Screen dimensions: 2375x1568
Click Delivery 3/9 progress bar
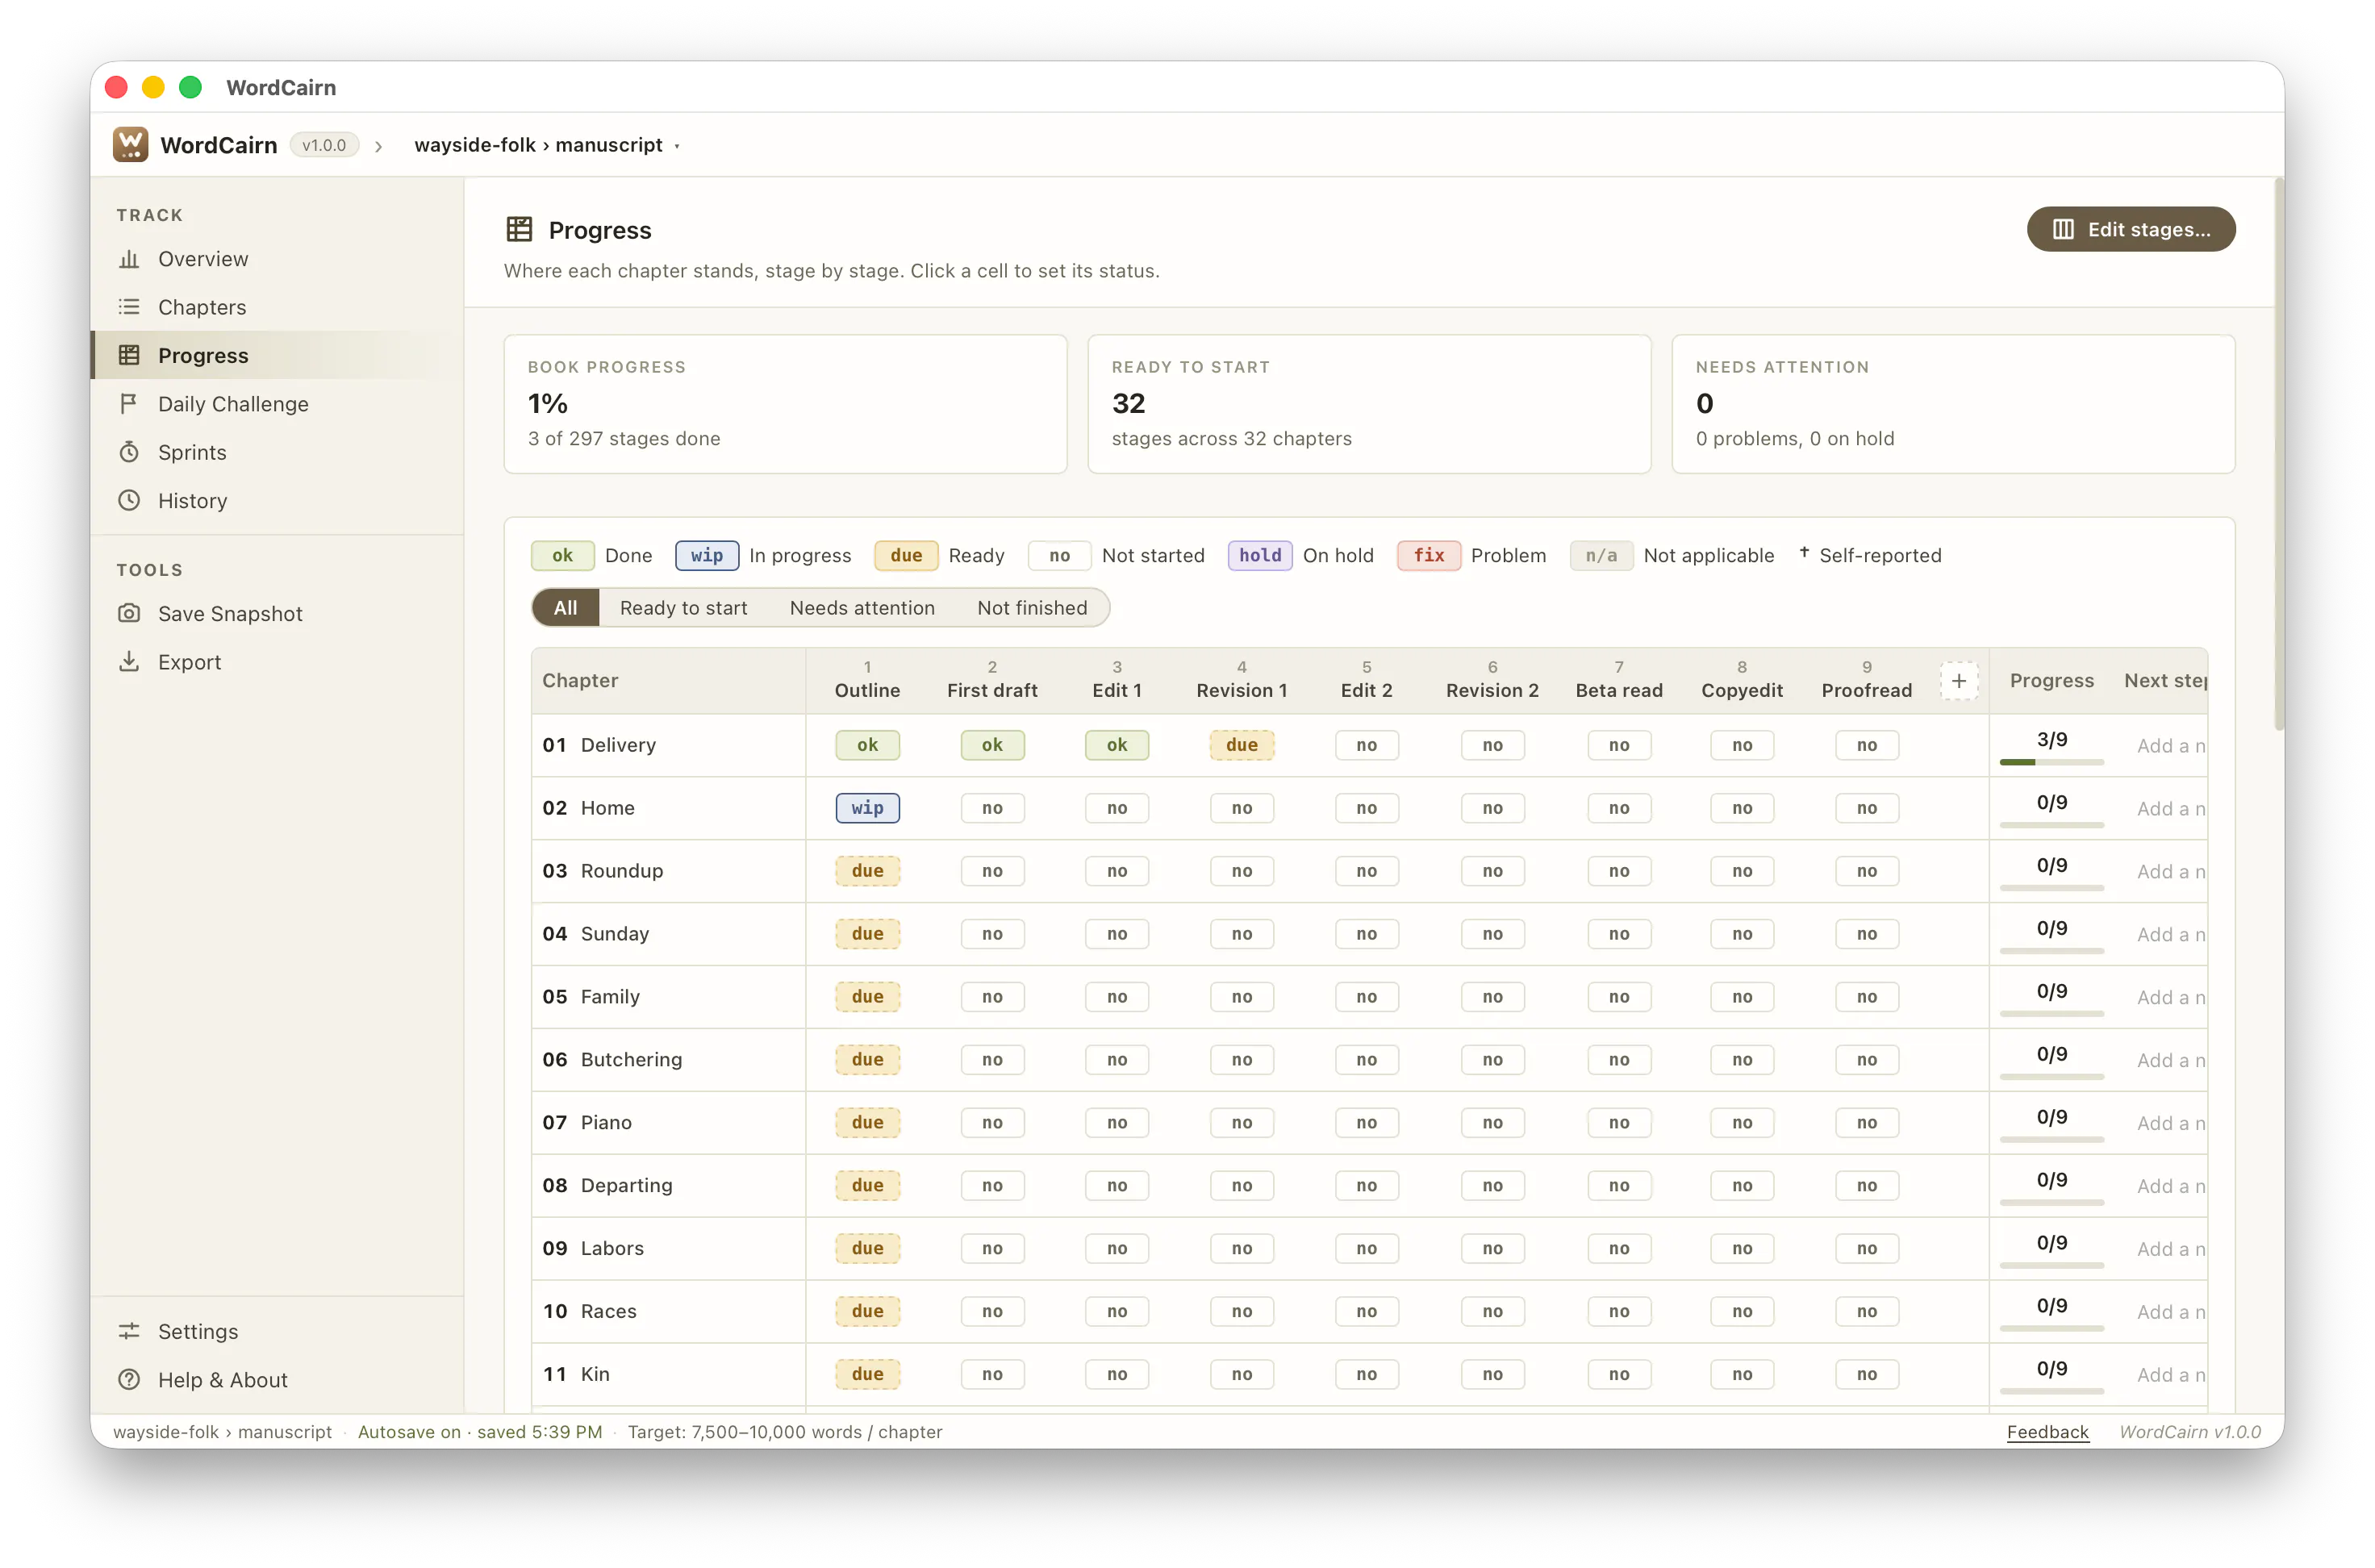tap(2051, 762)
